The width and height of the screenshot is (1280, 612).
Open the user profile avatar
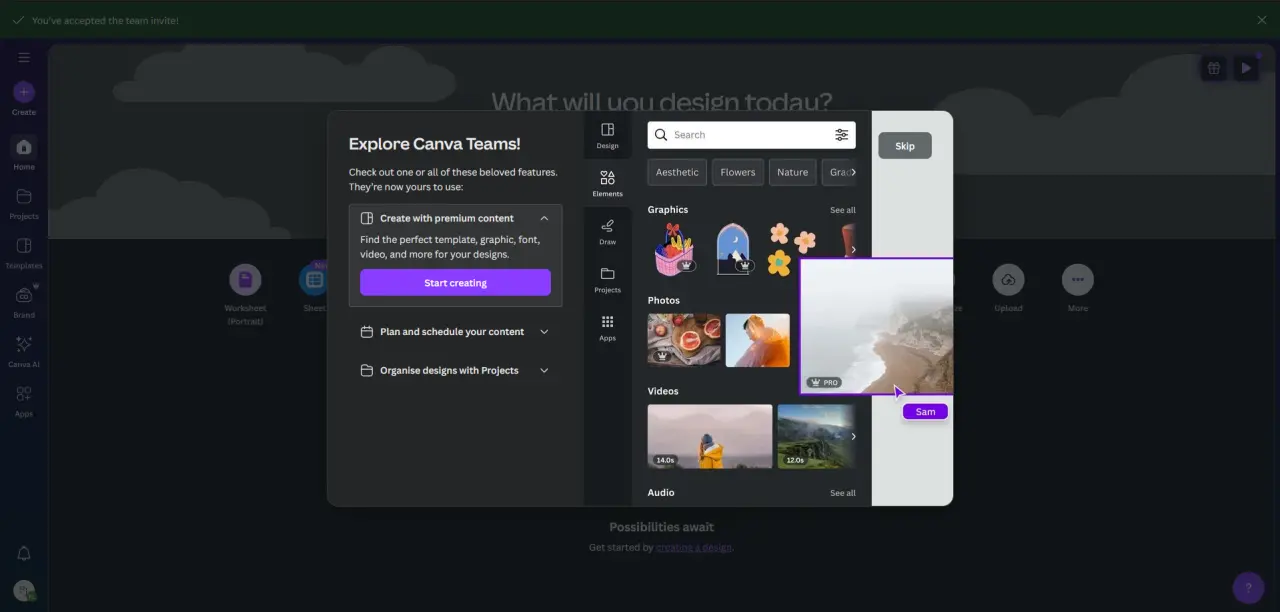pyautogui.click(x=24, y=591)
